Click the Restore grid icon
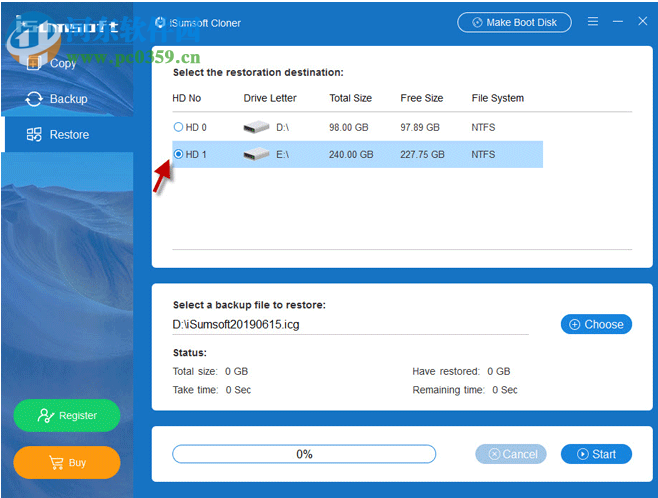 pos(34,135)
